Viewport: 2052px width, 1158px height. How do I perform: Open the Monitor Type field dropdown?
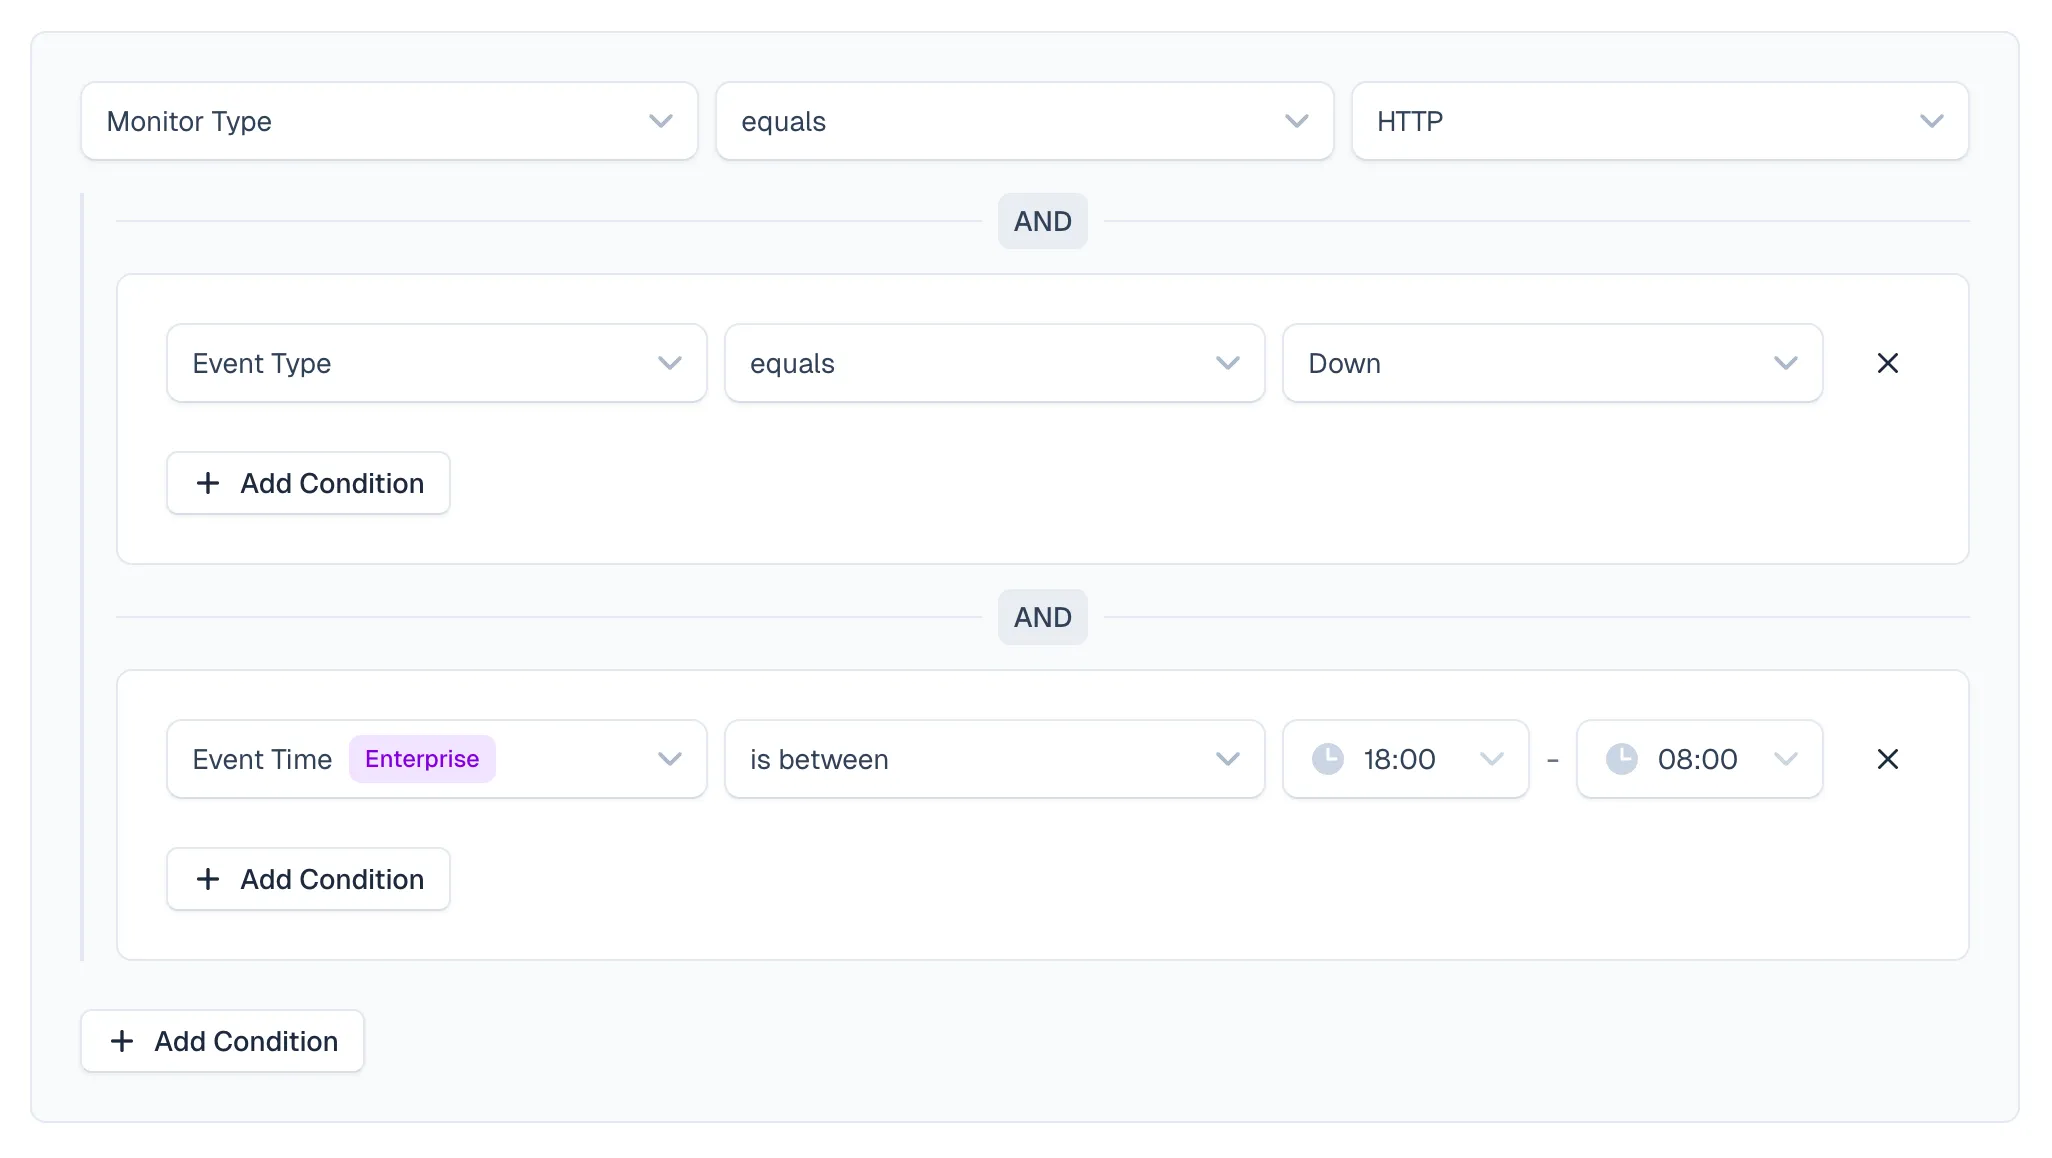click(389, 121)
